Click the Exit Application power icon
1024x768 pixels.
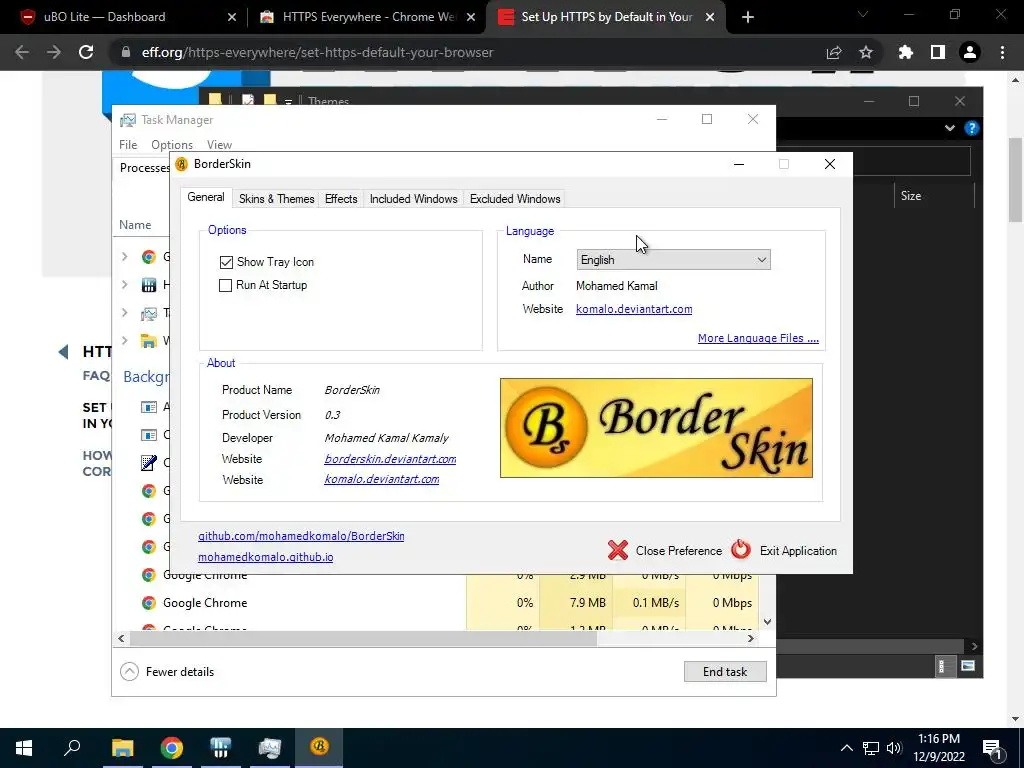pyautogui.click(x=741, y=550)
